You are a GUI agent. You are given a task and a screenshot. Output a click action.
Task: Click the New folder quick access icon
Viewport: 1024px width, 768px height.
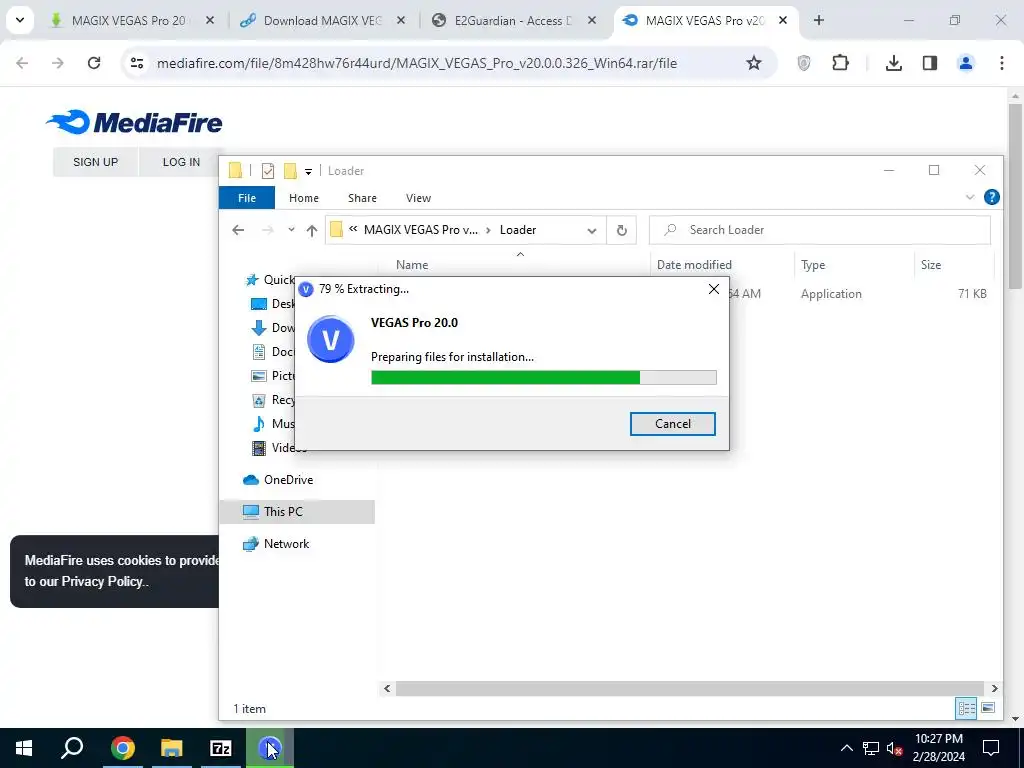click(x=290, y=171)
